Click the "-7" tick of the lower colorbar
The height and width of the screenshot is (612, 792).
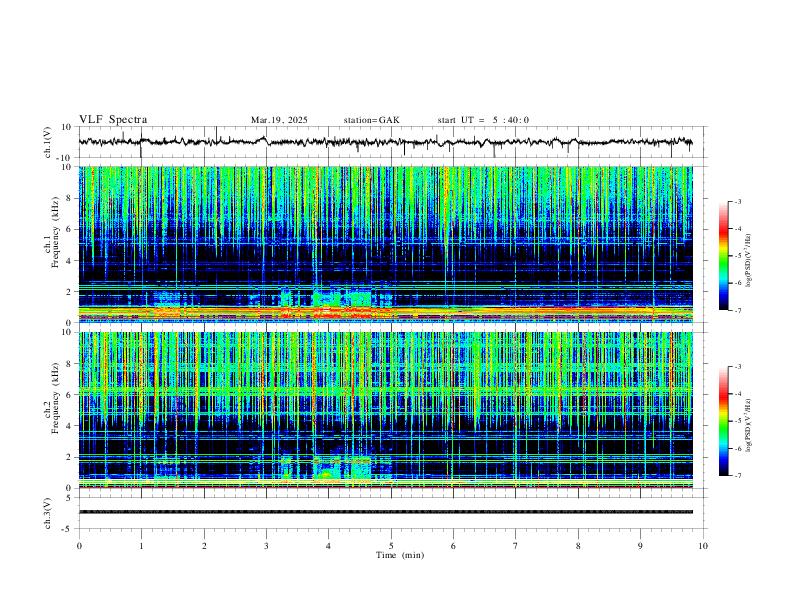point(737,476)
